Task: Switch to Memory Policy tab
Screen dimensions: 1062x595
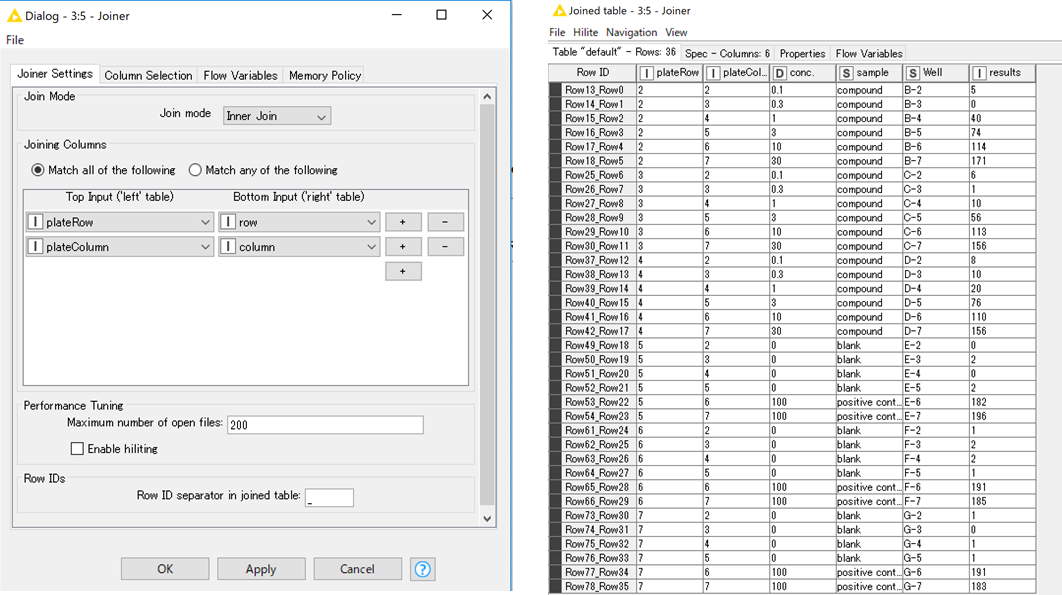Action: [325, 75]
